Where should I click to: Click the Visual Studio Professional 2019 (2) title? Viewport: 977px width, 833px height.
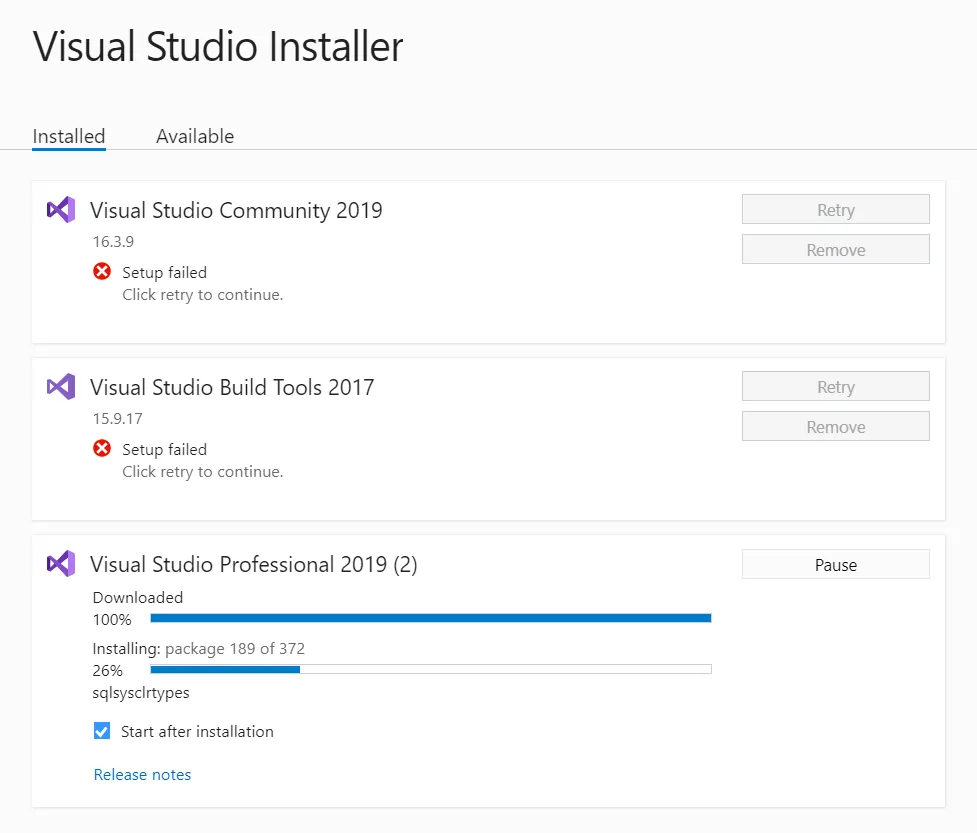point(254,564)
